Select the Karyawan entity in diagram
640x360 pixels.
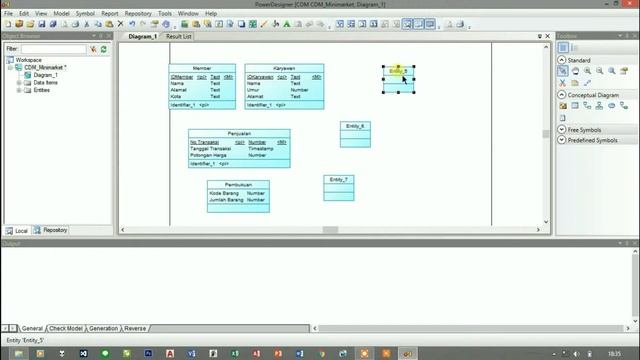click(284, 87)
